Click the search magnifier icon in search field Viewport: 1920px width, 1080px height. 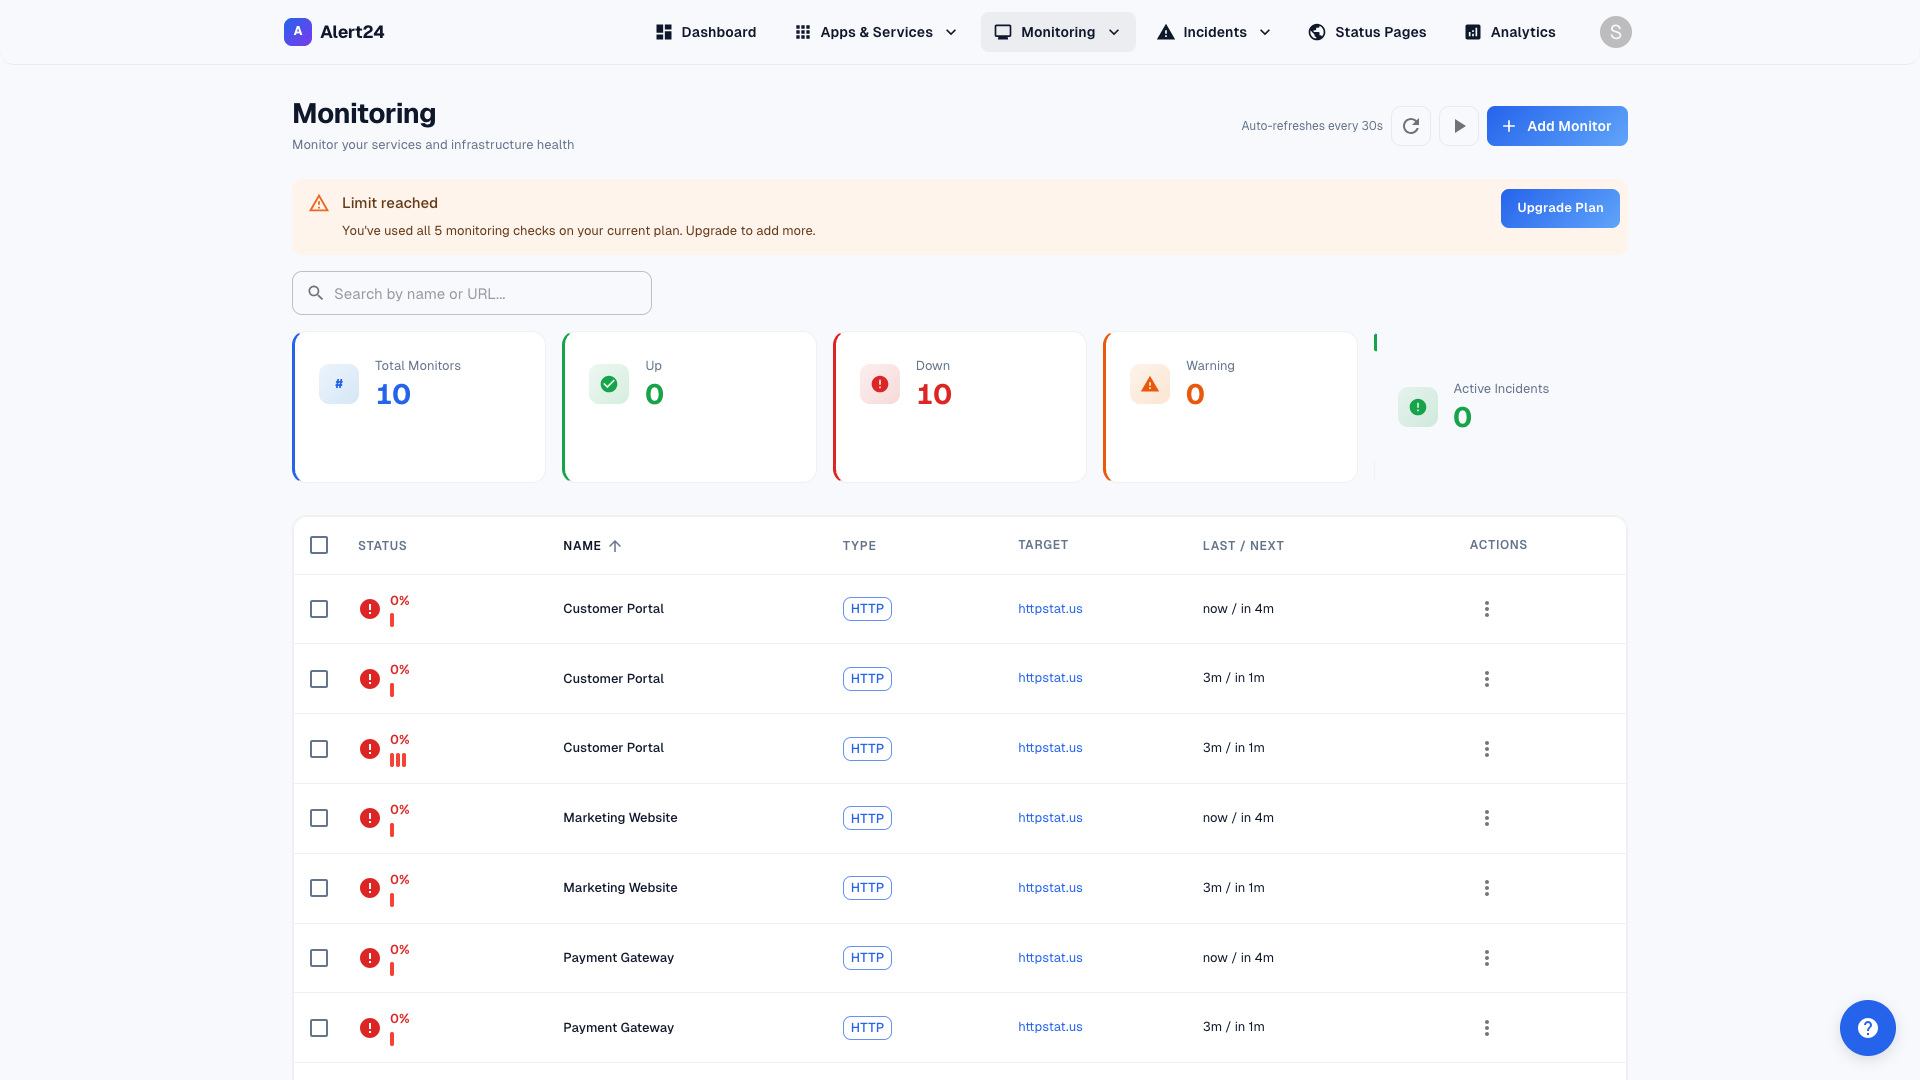coord(316,292)
